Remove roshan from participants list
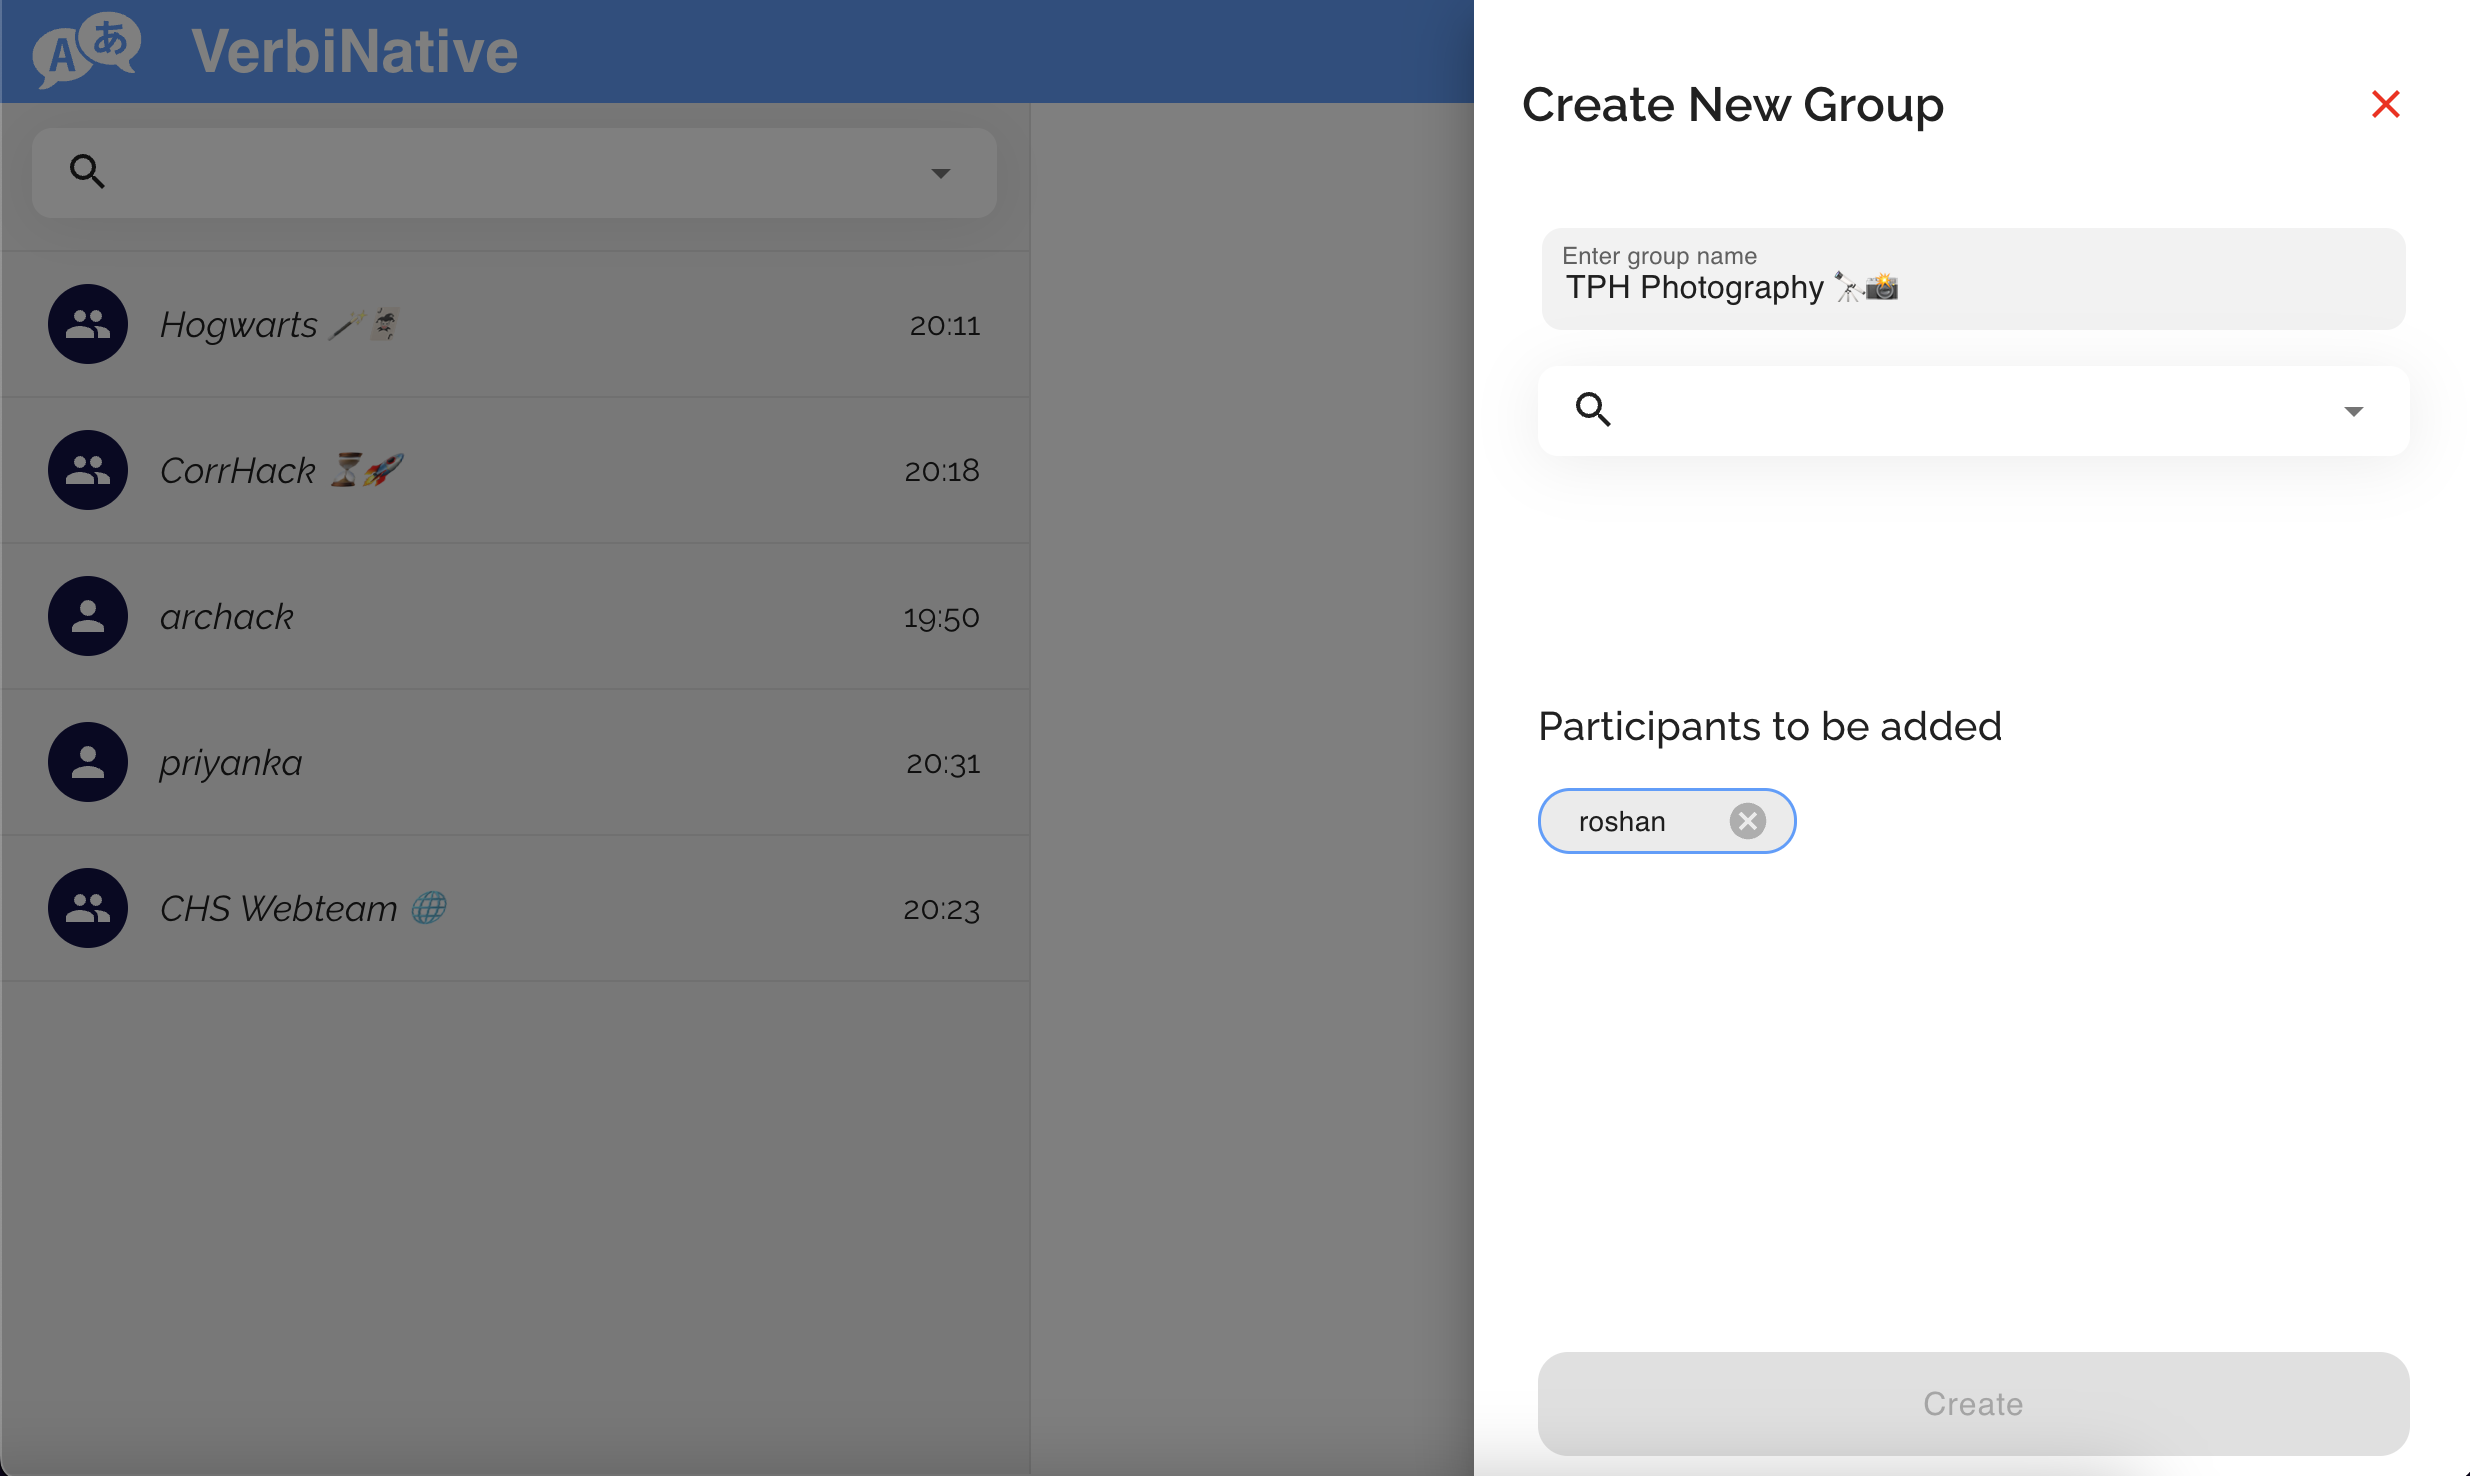Screen dimensions: 2470x1476 (x=1747, y=821)
